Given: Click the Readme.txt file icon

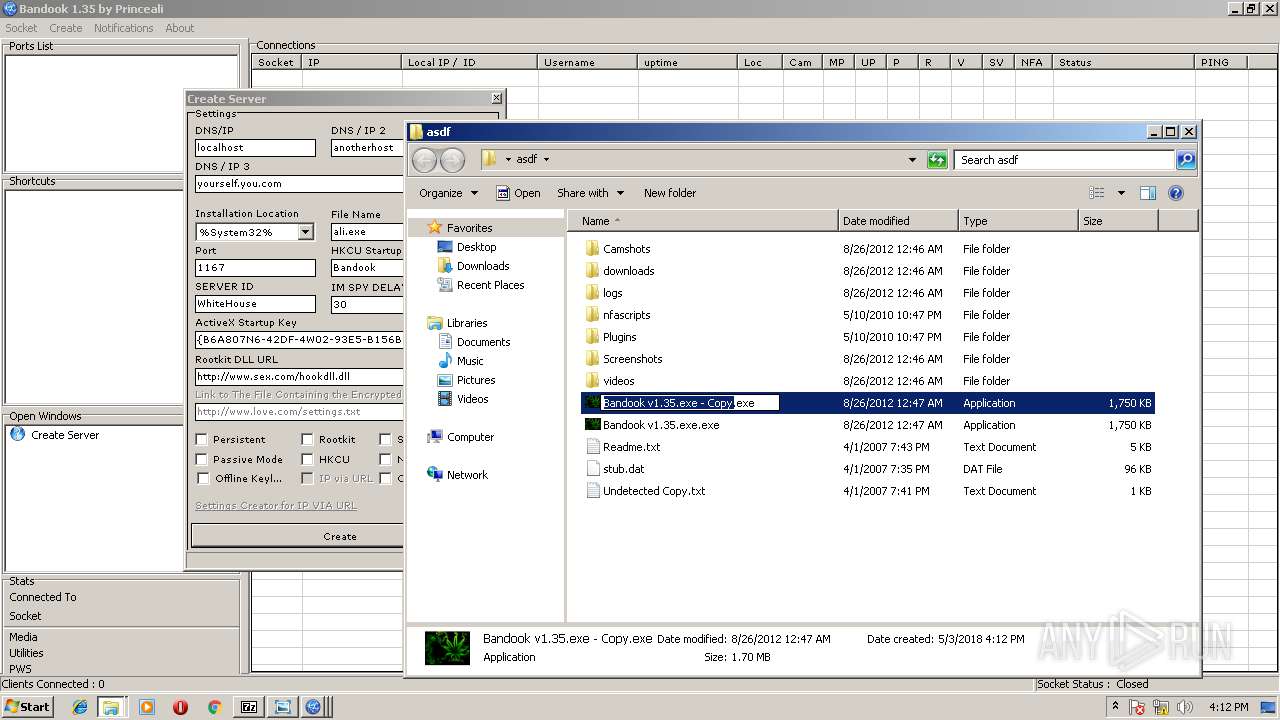Looking at the screenshot, I should 592,447.
